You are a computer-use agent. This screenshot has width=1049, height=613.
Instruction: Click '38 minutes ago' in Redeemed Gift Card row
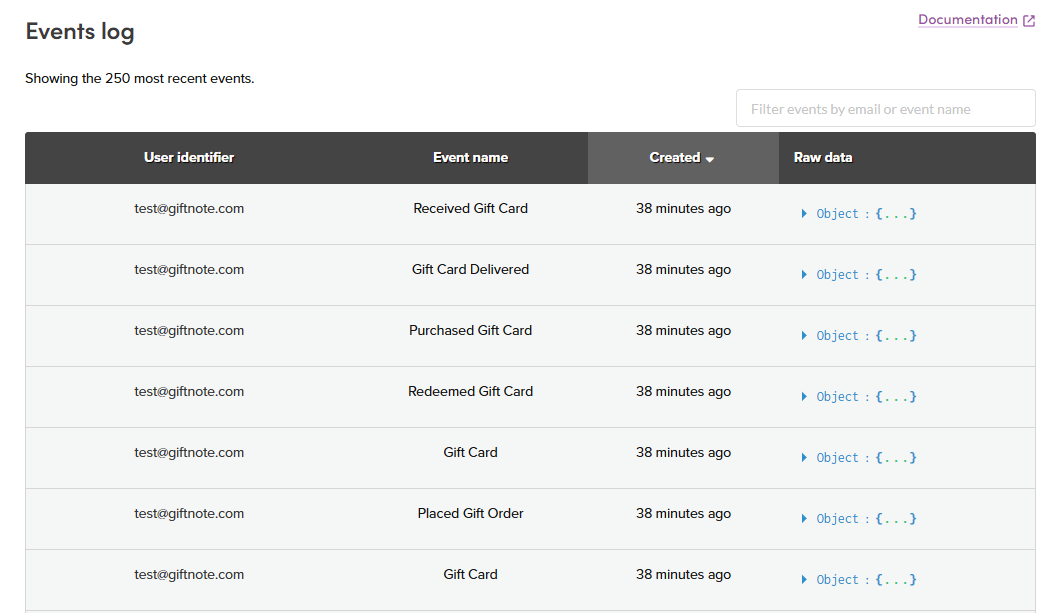[683, 391]
